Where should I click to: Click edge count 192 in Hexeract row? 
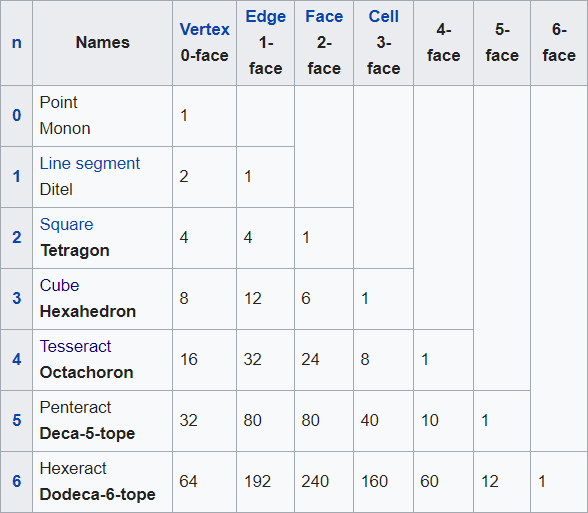[x=257, y=482]
